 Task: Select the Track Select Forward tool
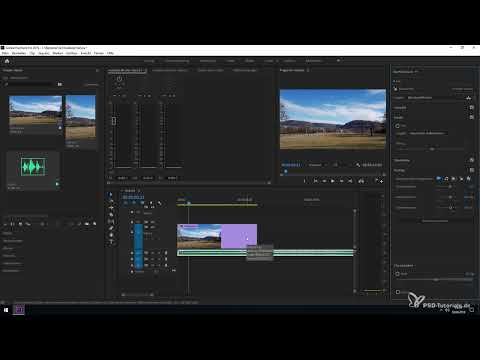(x=111, y=201)
